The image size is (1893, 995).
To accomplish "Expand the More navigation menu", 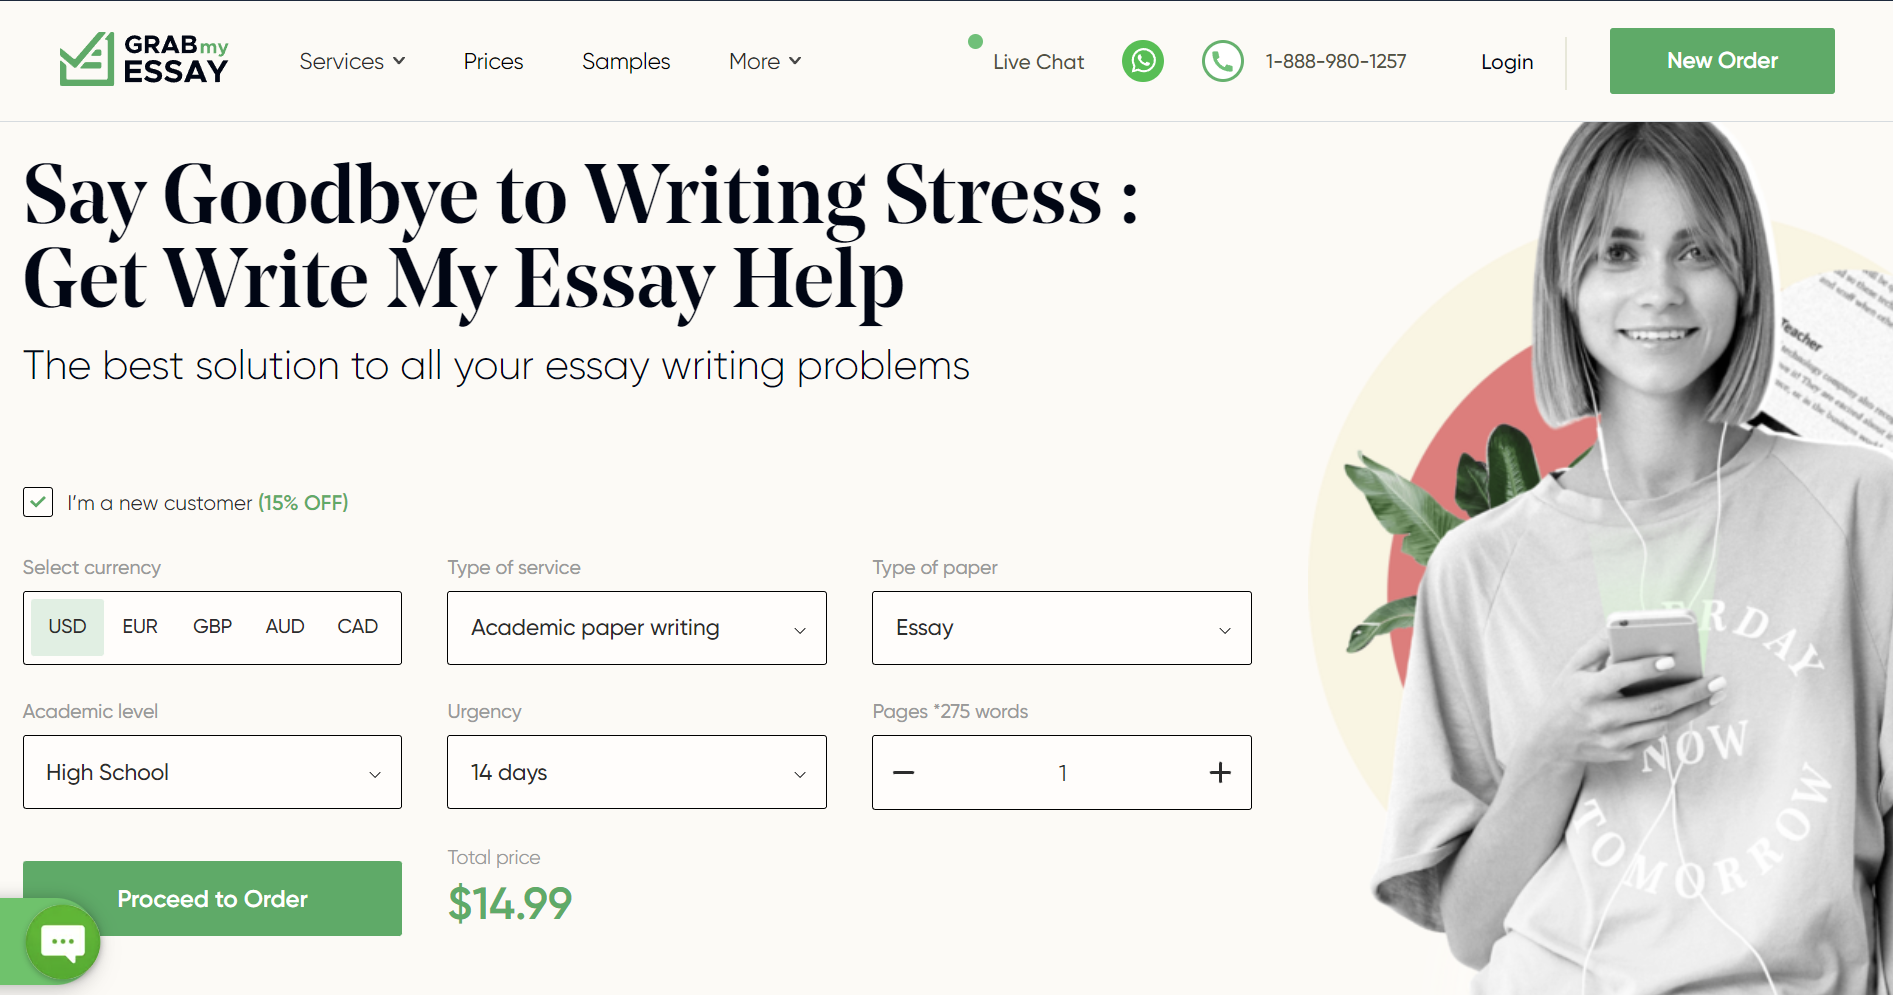I will click(765, 61).
